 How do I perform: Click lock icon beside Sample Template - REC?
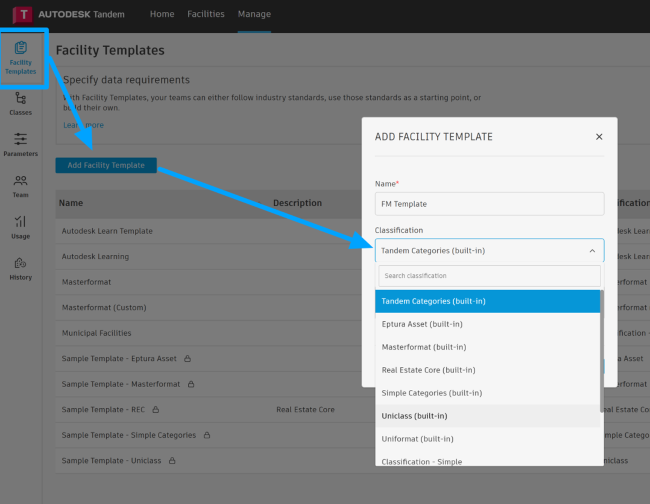155,410
